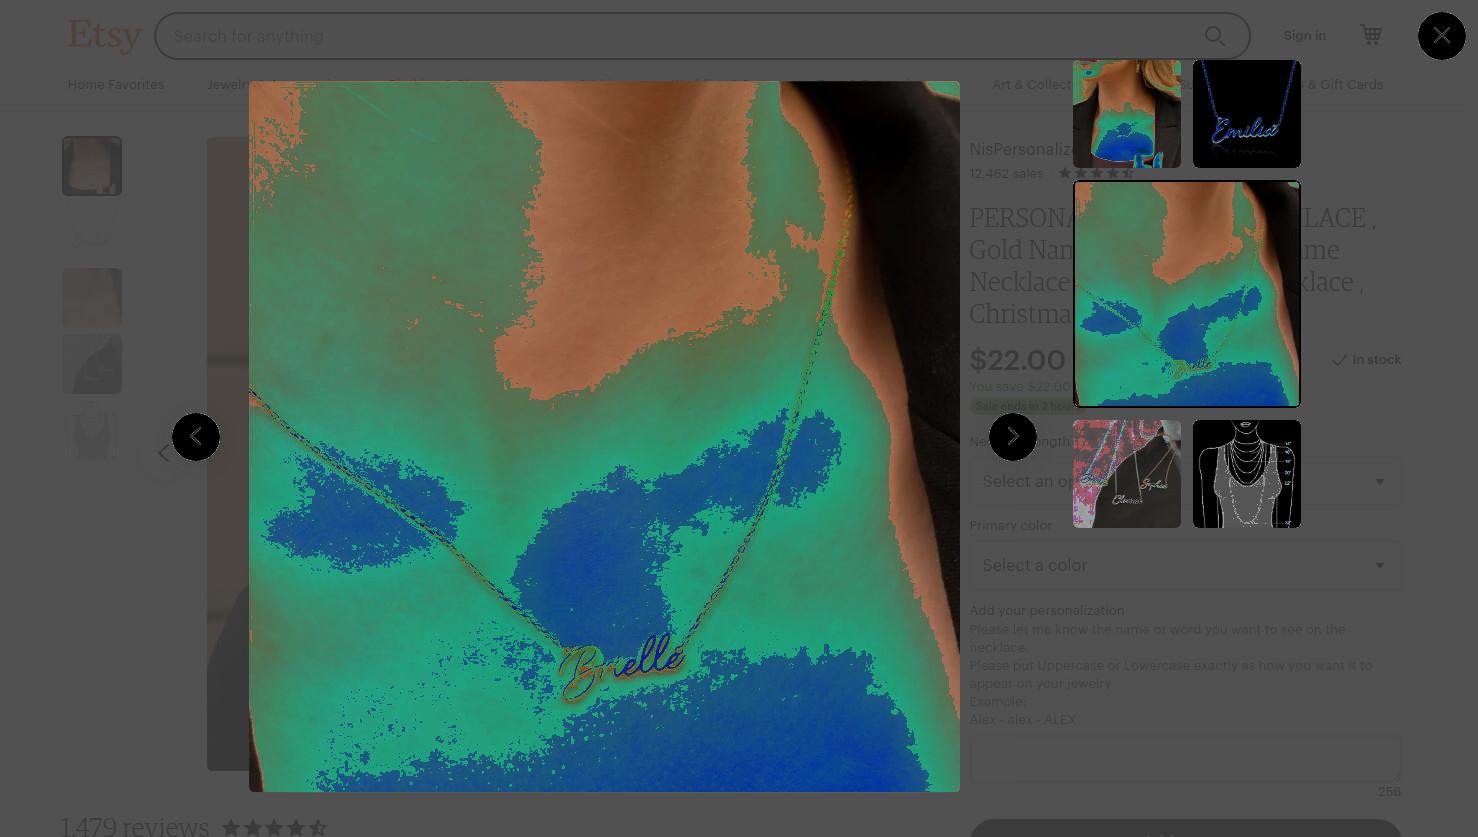Screen dimensions: 1478x837
Task: Click the 'In stock' checkmark indicator
Action: coord(1366,360)
